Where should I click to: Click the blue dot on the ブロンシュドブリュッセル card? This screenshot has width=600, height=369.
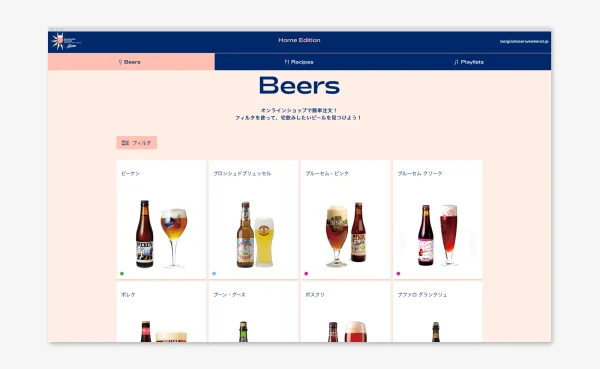click(x=214, y=274)
